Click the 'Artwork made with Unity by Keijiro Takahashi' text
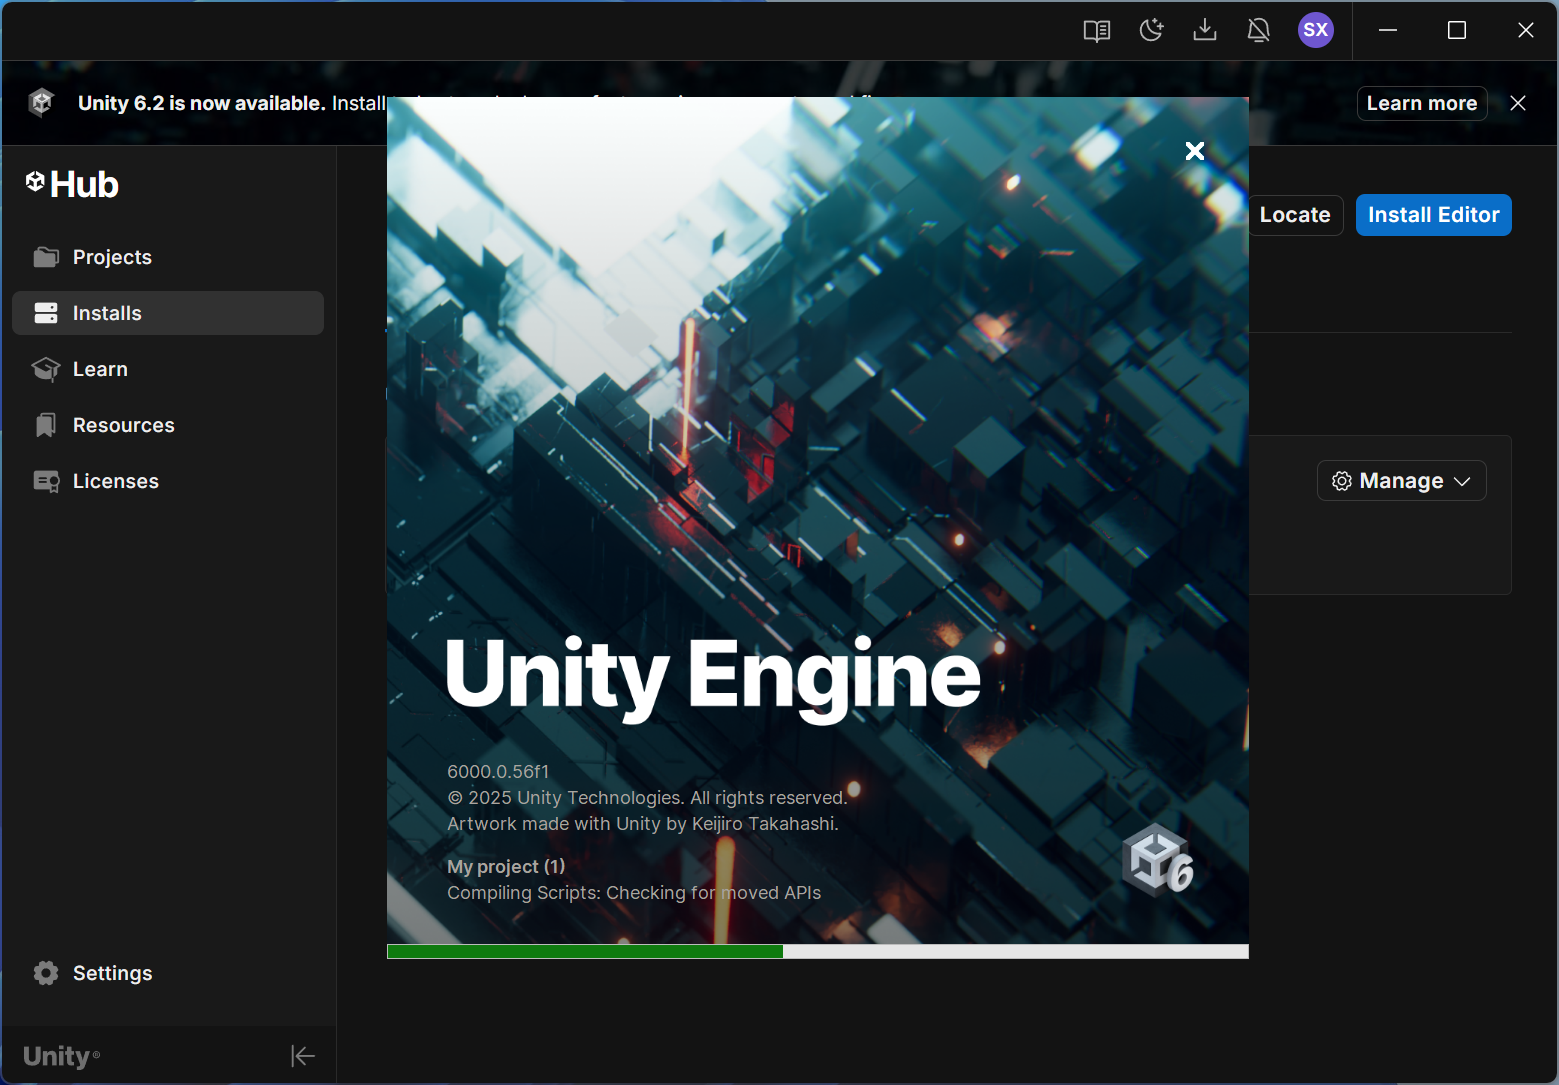The height and width of the screenshot is (1085, 1559). [x=643, y=824]
